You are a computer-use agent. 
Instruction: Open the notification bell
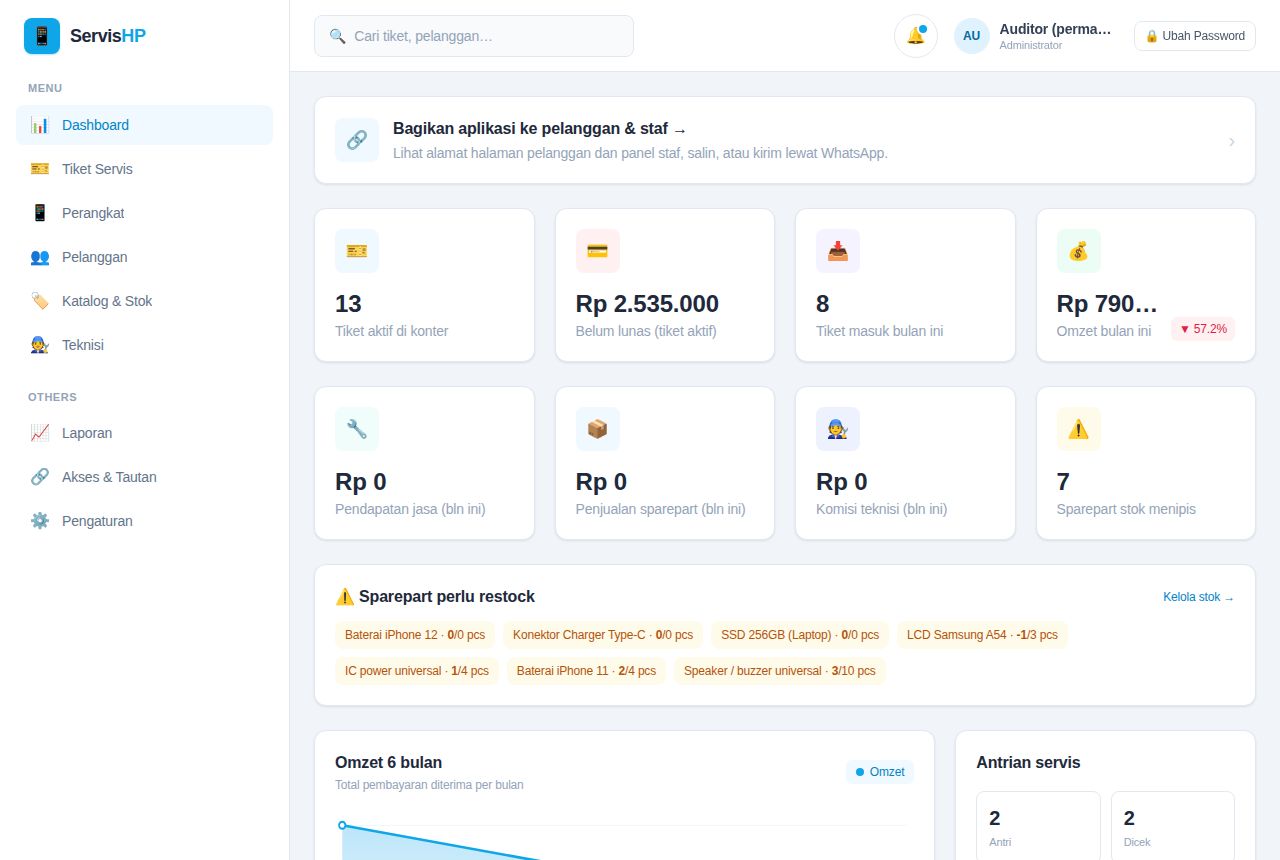[x=915, y=36]
